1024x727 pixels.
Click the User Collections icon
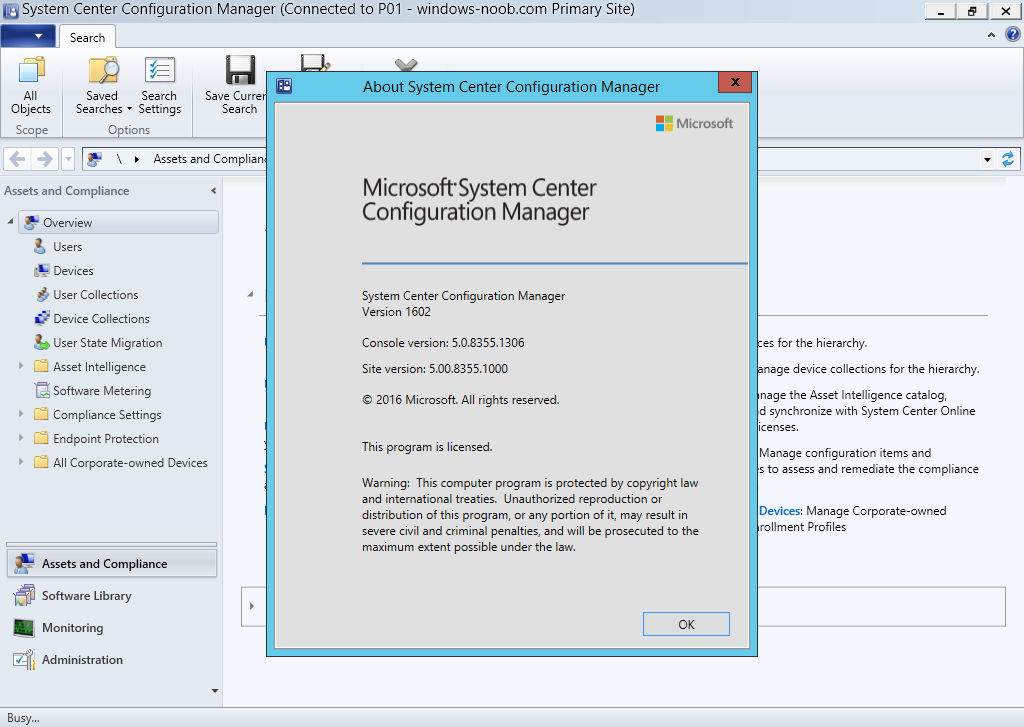[x=42, y=295]
